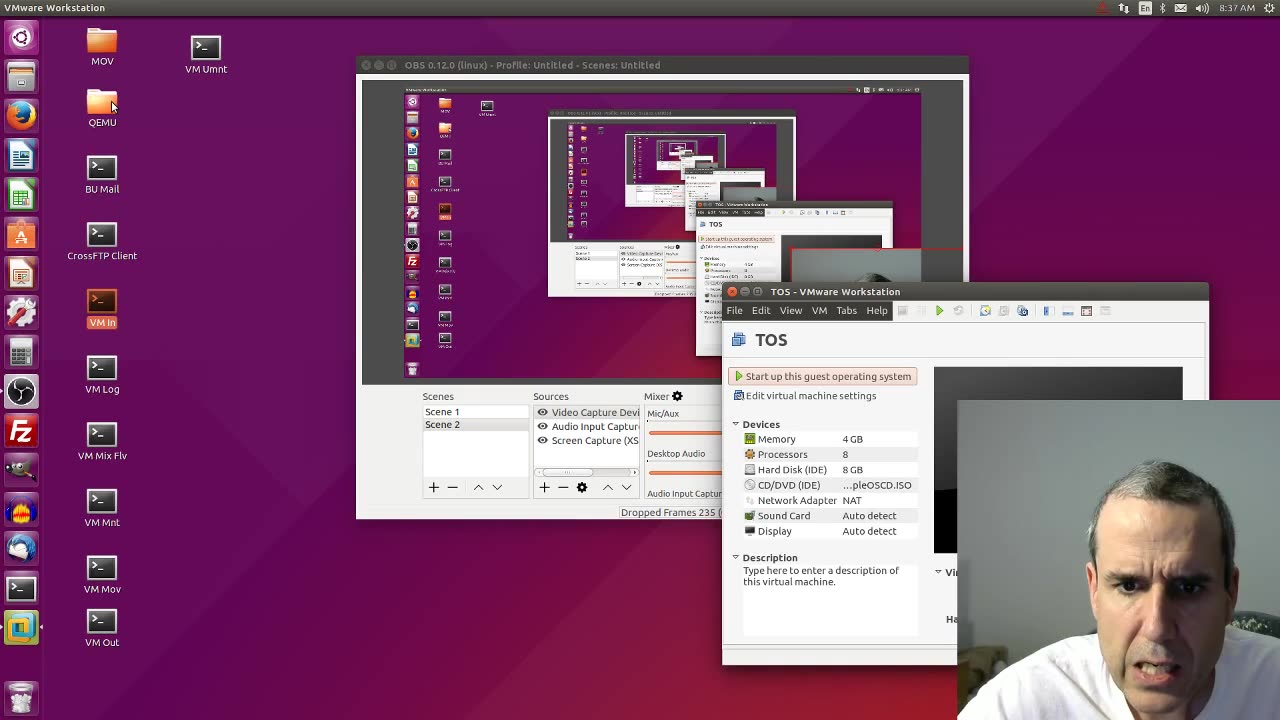
Task: Add a new scene with the Scenes plus icon
Action: coord(434,487)
